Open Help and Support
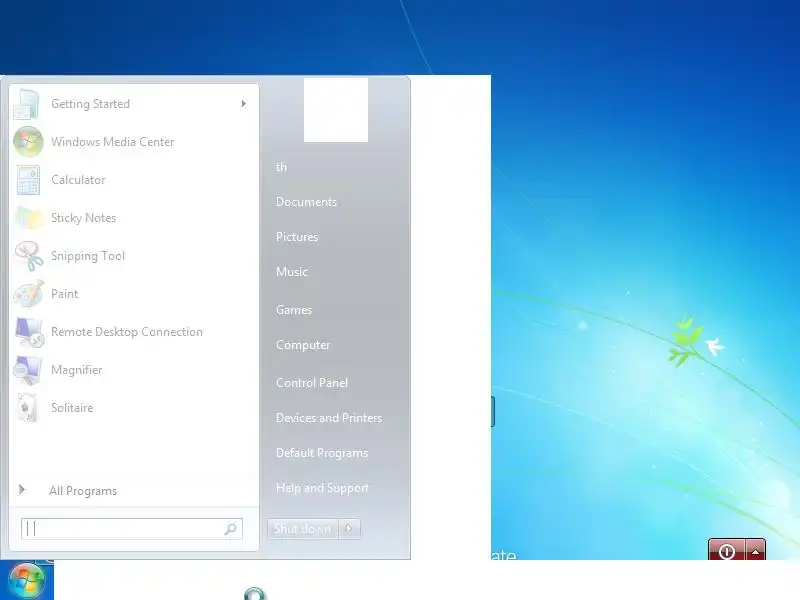 322,488
